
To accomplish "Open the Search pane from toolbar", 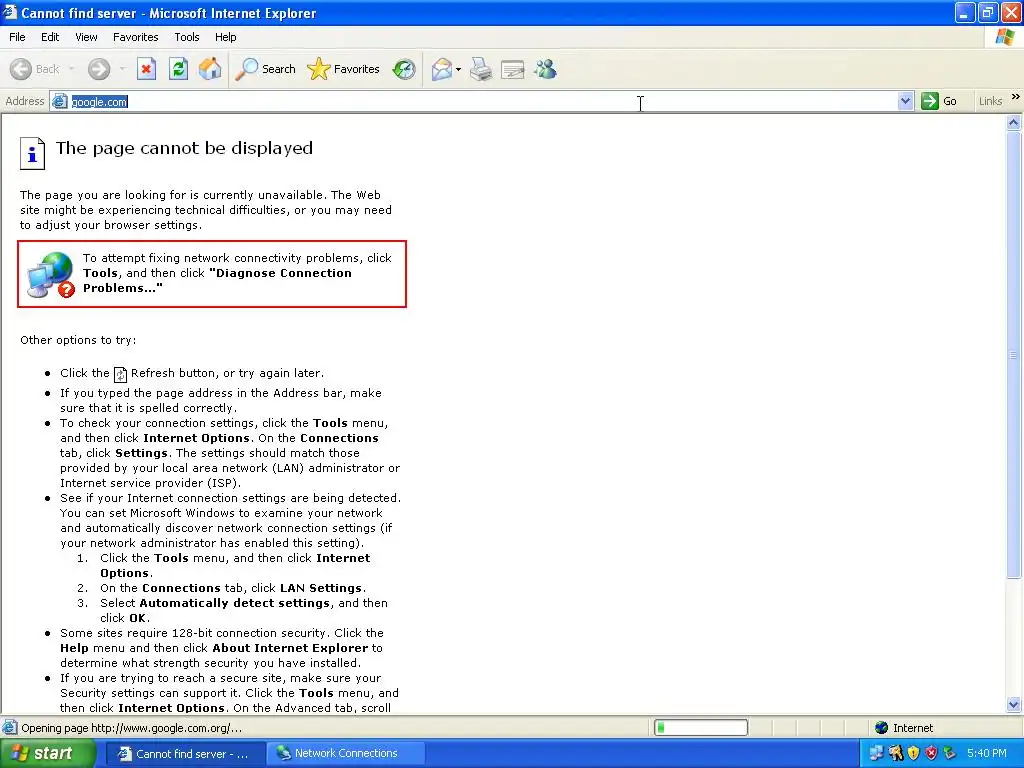I will point(265,69).
